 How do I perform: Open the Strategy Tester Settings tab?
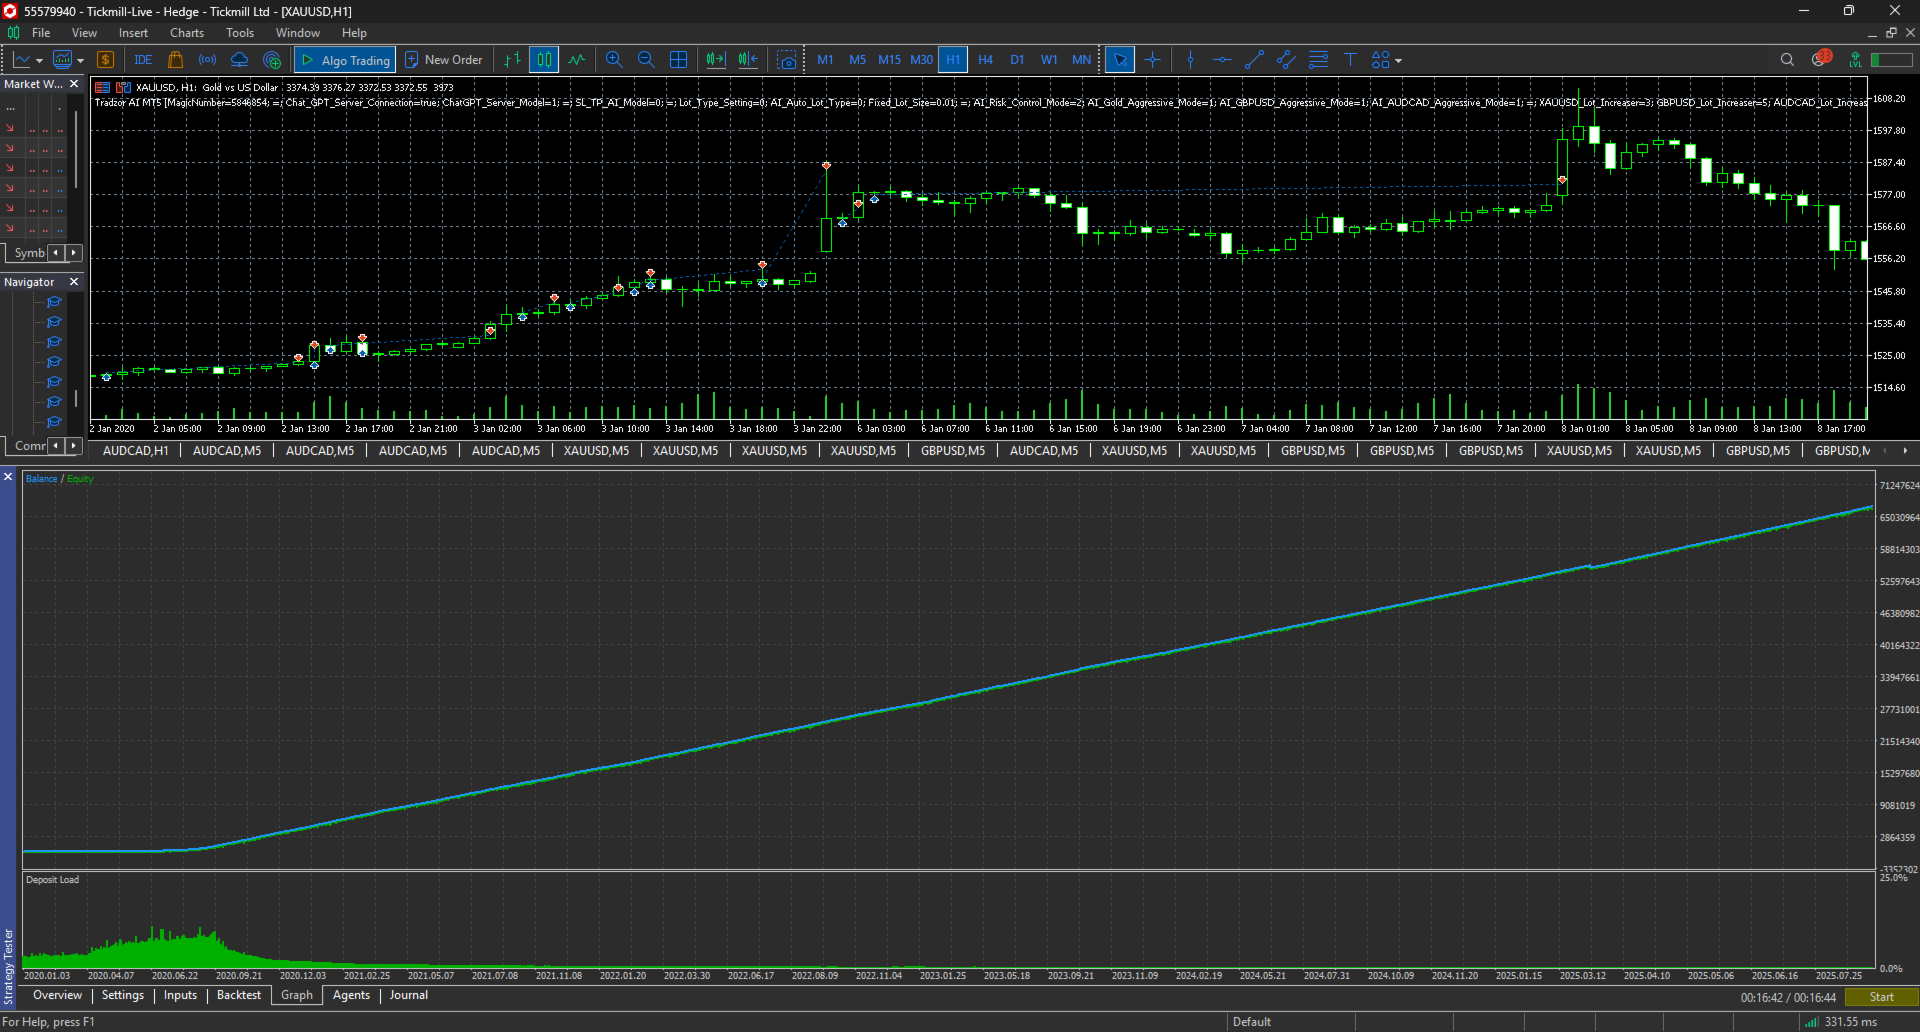click(x=123, y=995)
